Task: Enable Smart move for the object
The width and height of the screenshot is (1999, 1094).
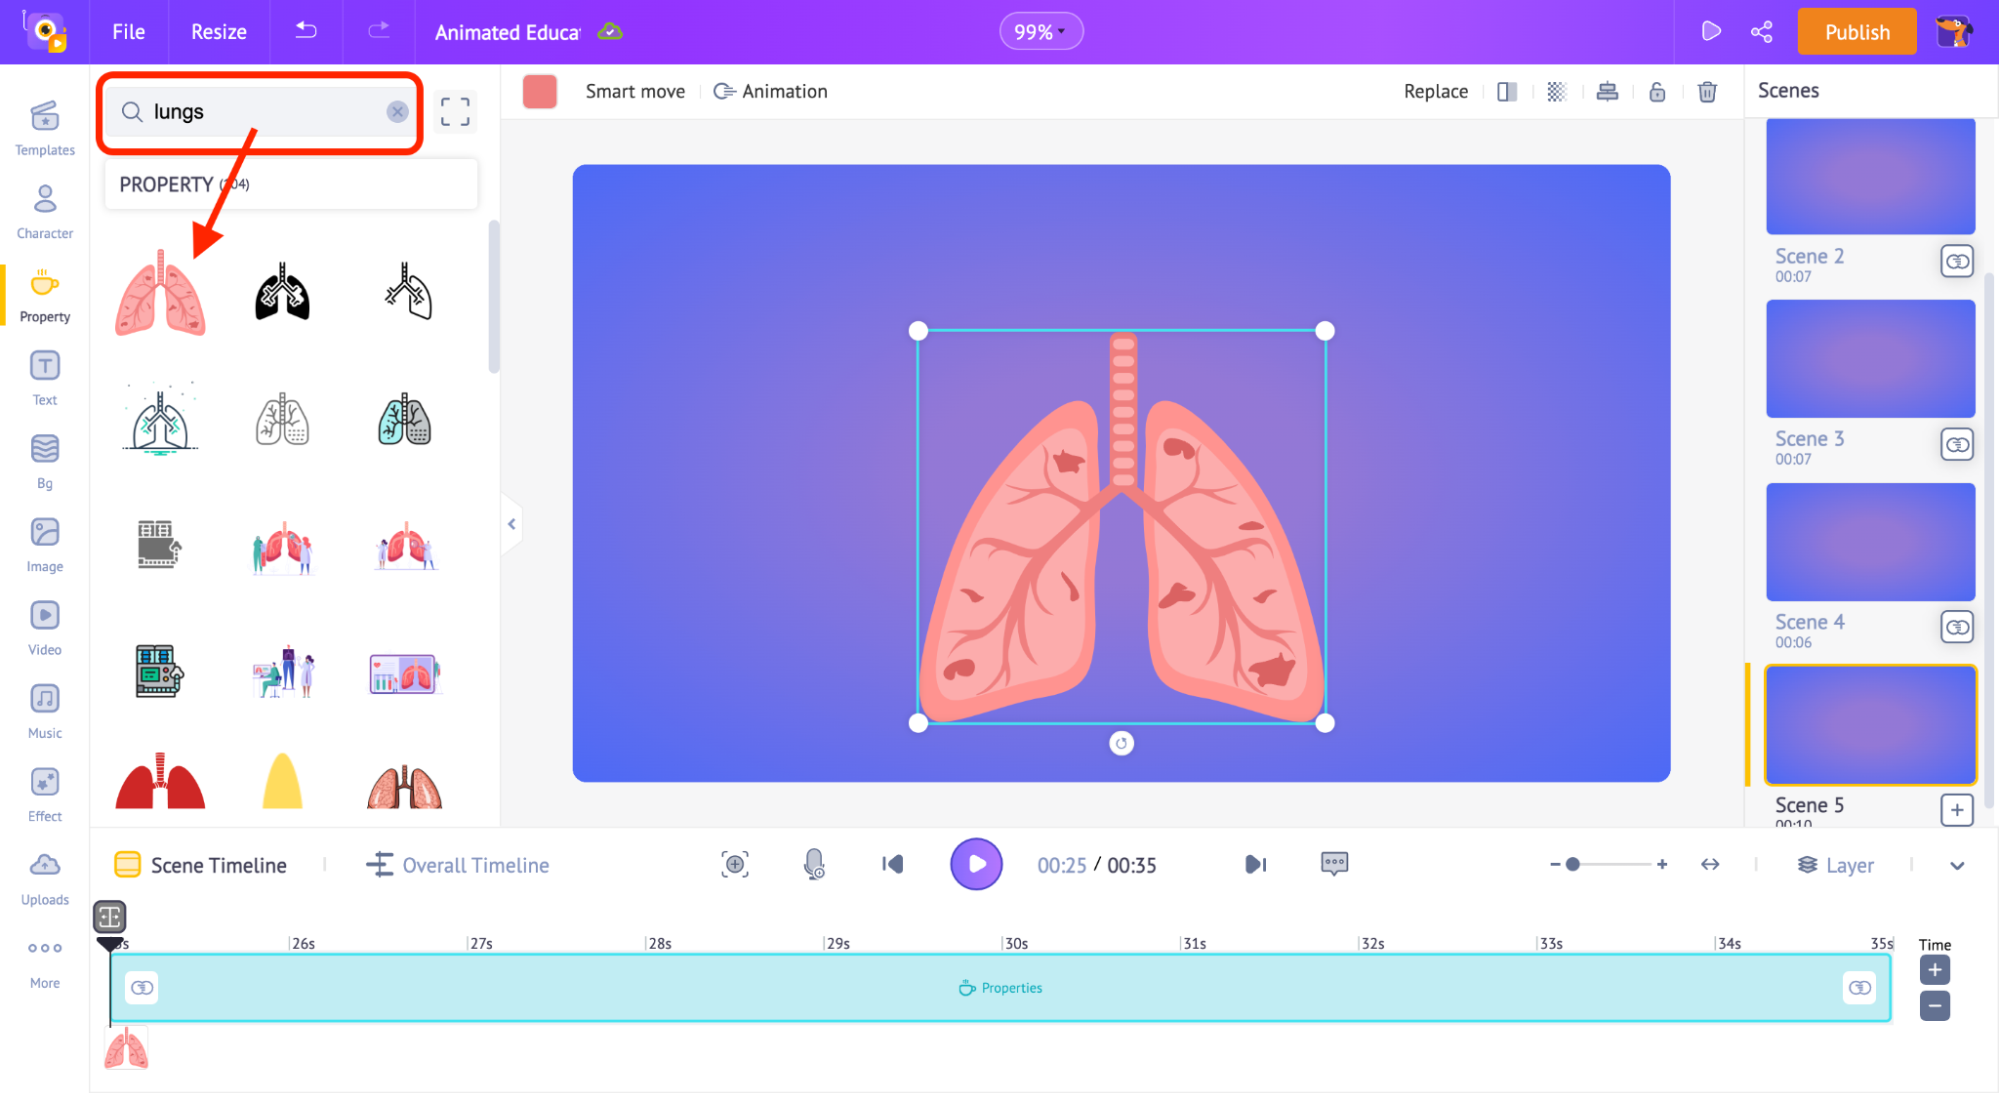Action: (x=635, y=91)
